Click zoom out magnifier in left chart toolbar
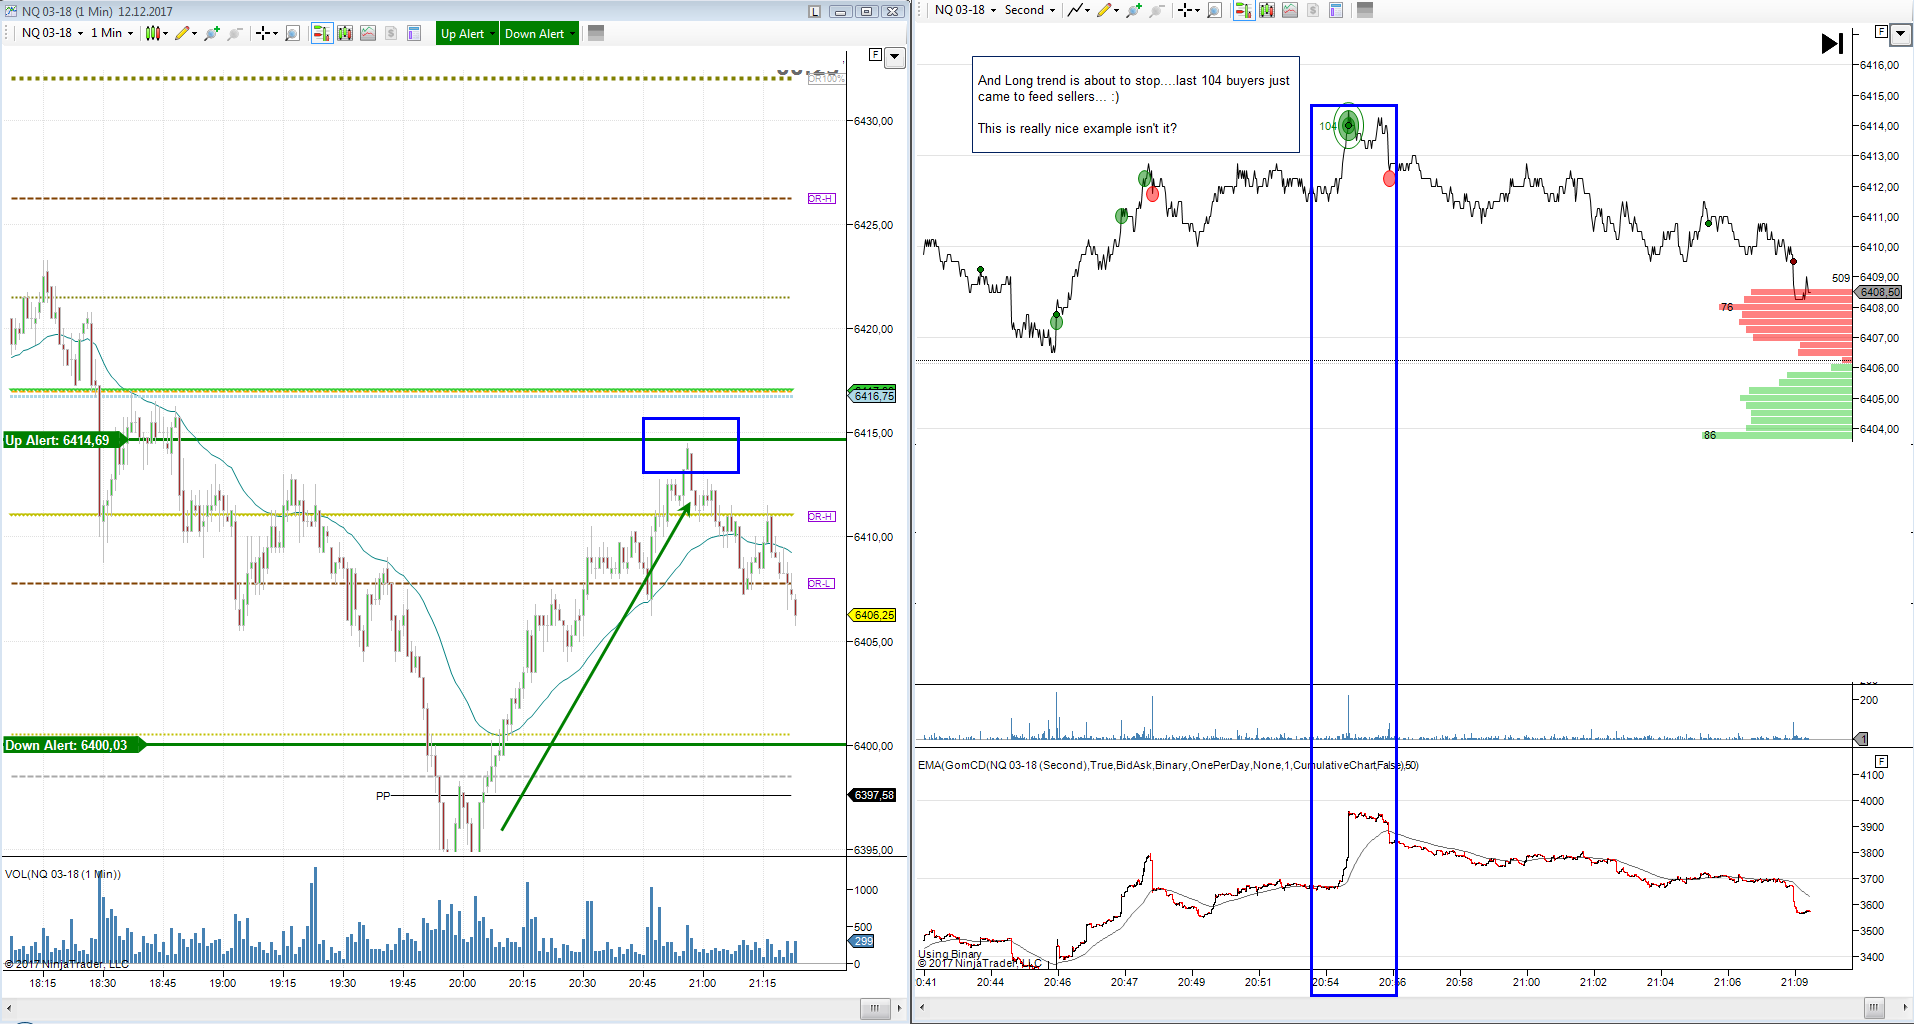 pyautogui.click(x=234, y=33)
